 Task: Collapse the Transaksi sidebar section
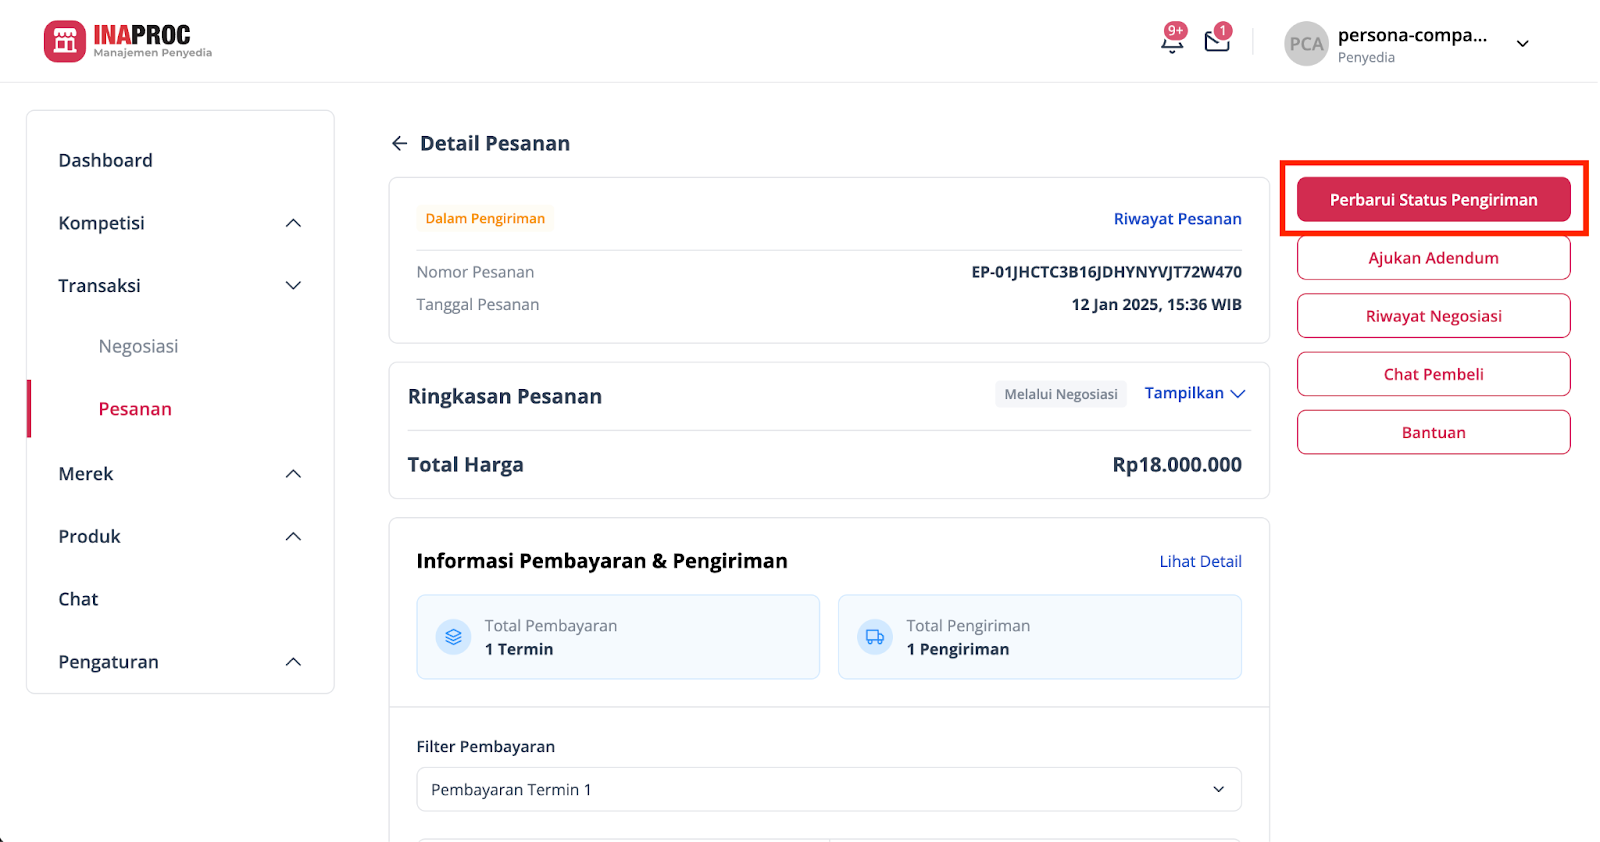click(x=293, y=286)
